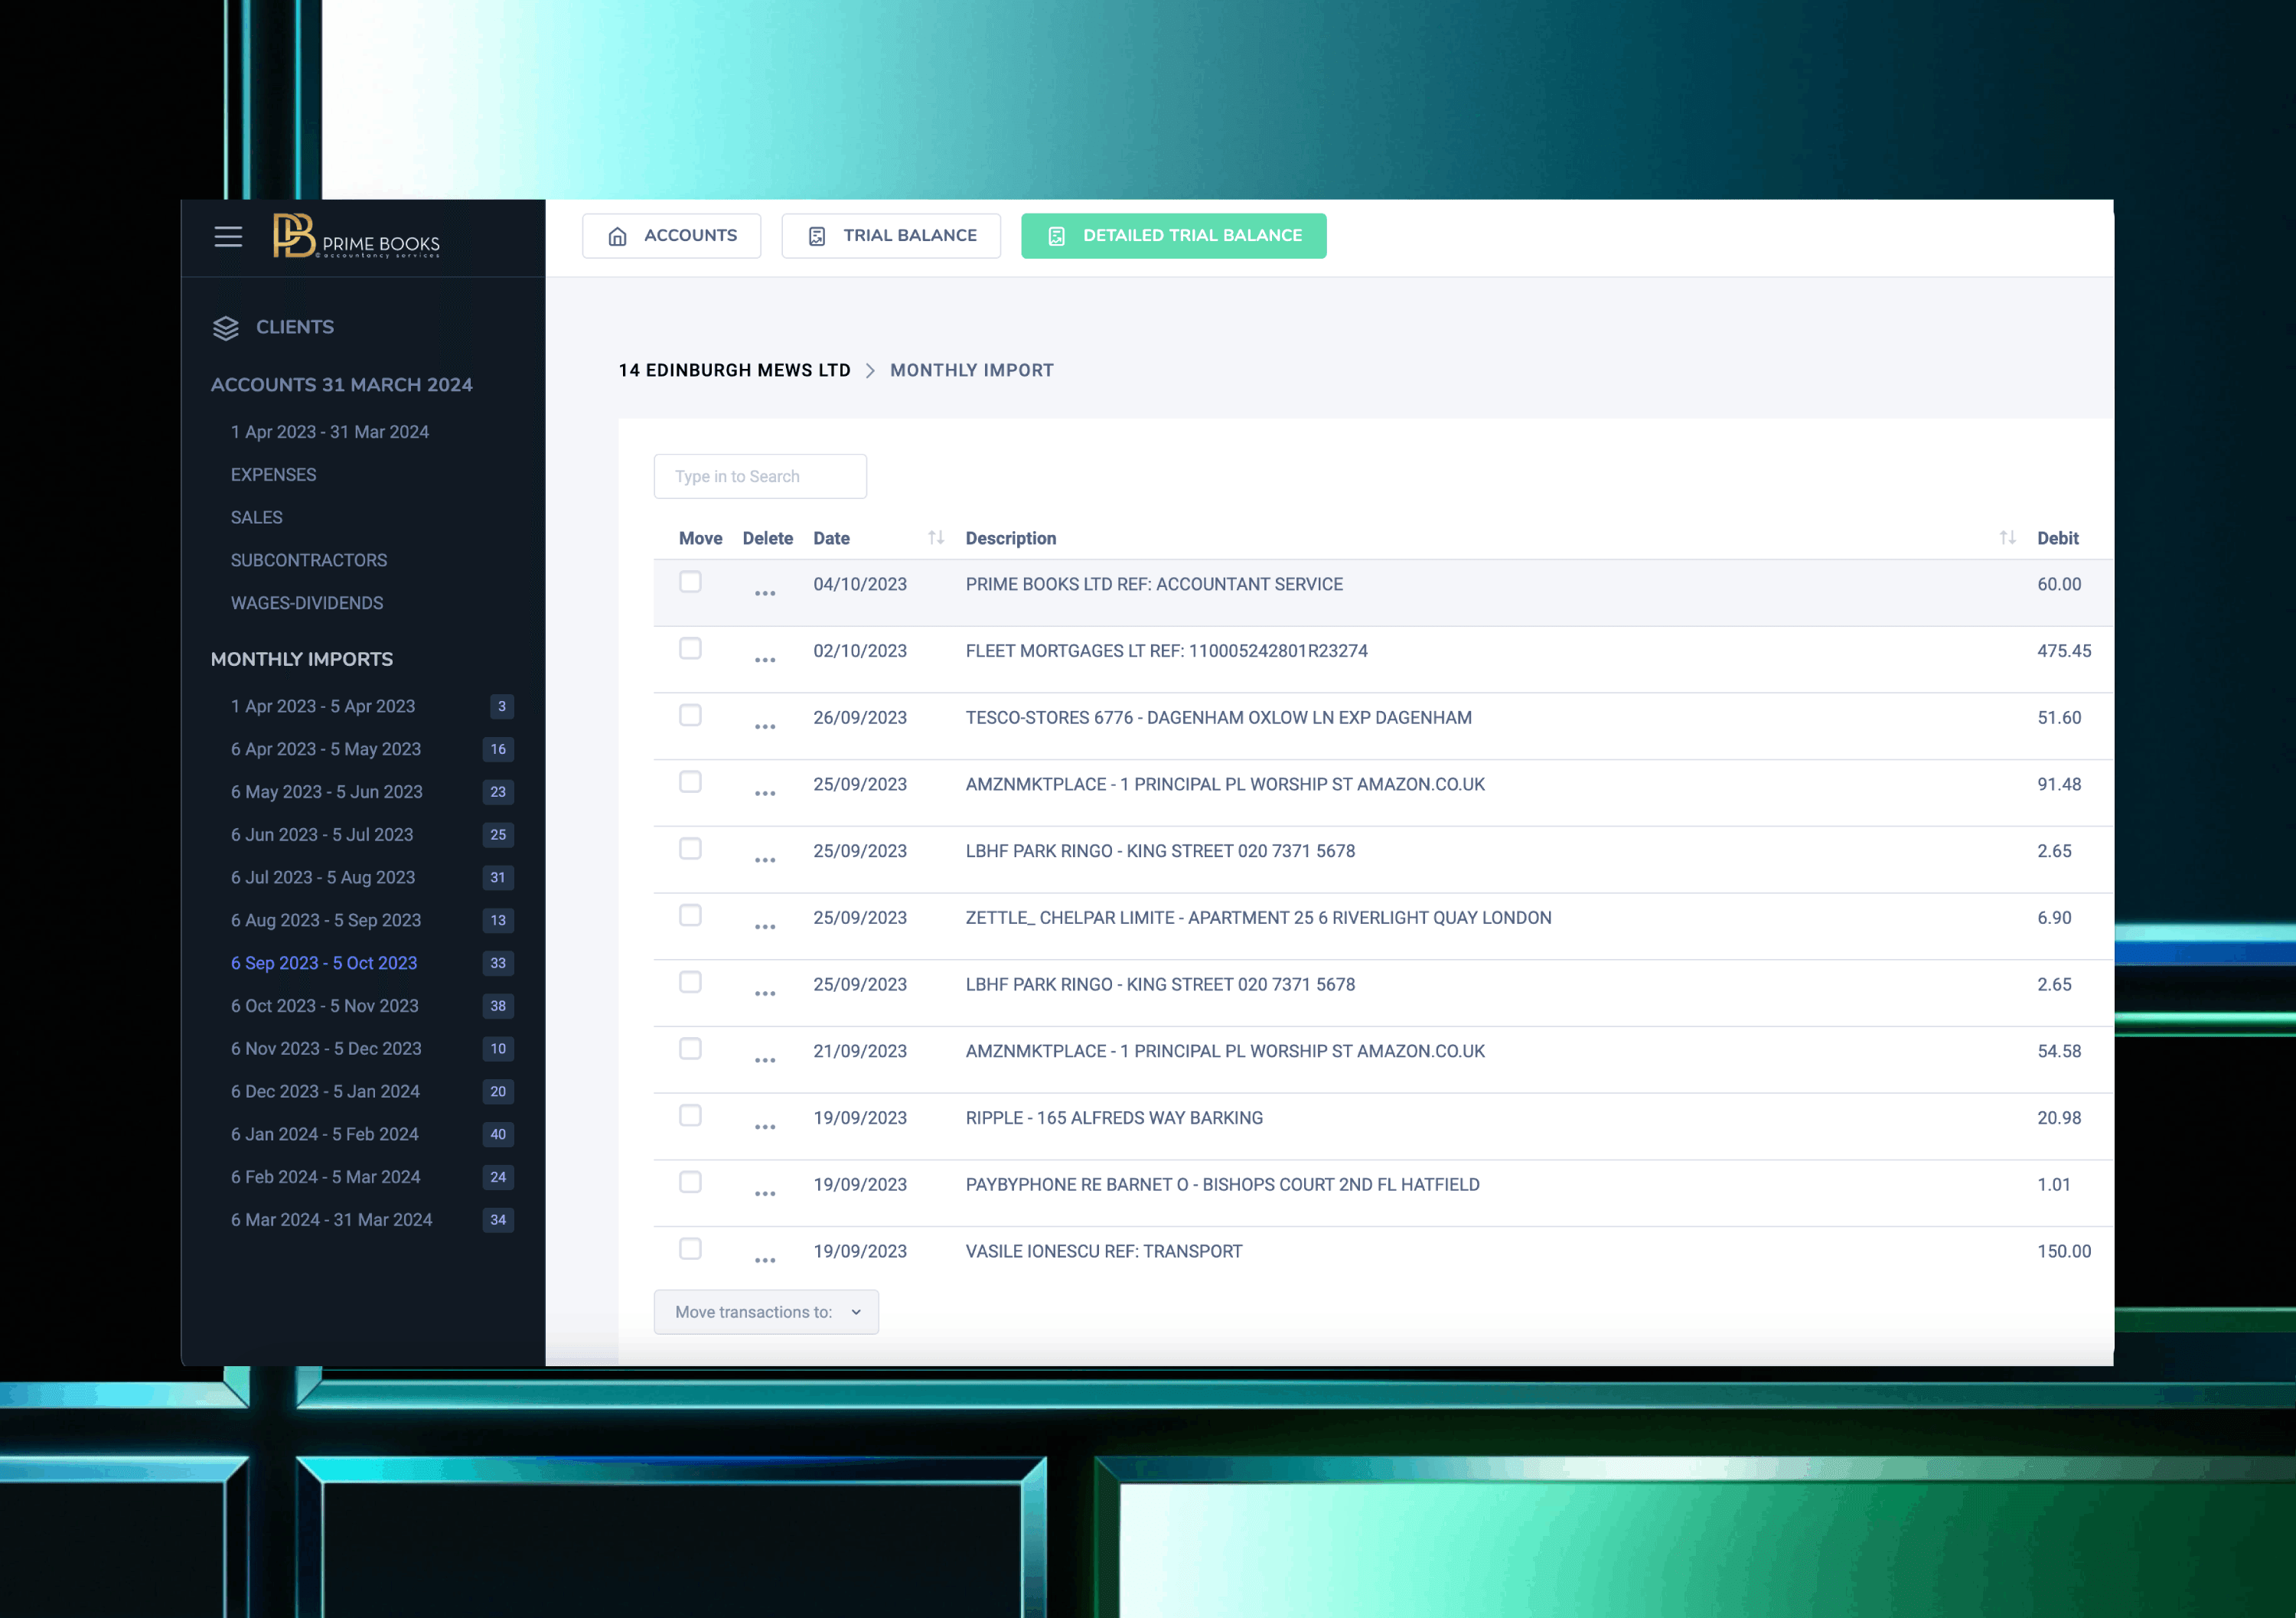The image size is (2296, 1618).
Task: Open delete dots for ZETTLE_ CHELPAR row
Action: 765,927
